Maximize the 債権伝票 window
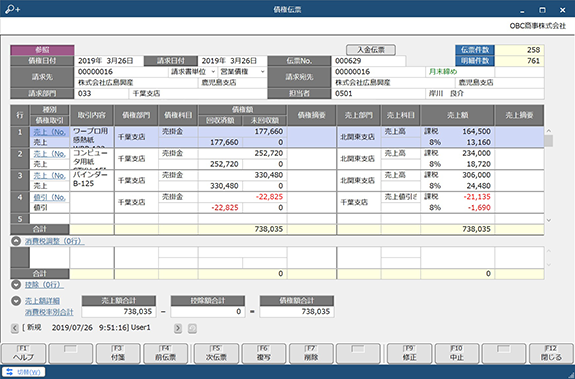575x379 pixels. pos(542,10)
